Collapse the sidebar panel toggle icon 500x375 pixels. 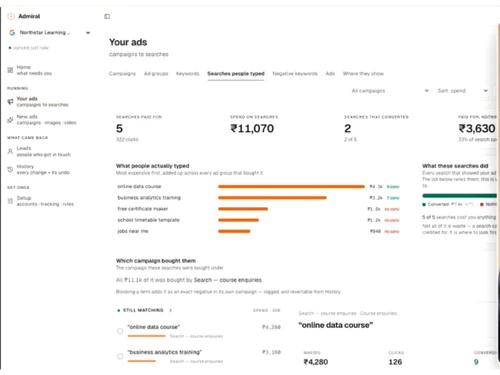pyautogui.click(x=107, y=16)
